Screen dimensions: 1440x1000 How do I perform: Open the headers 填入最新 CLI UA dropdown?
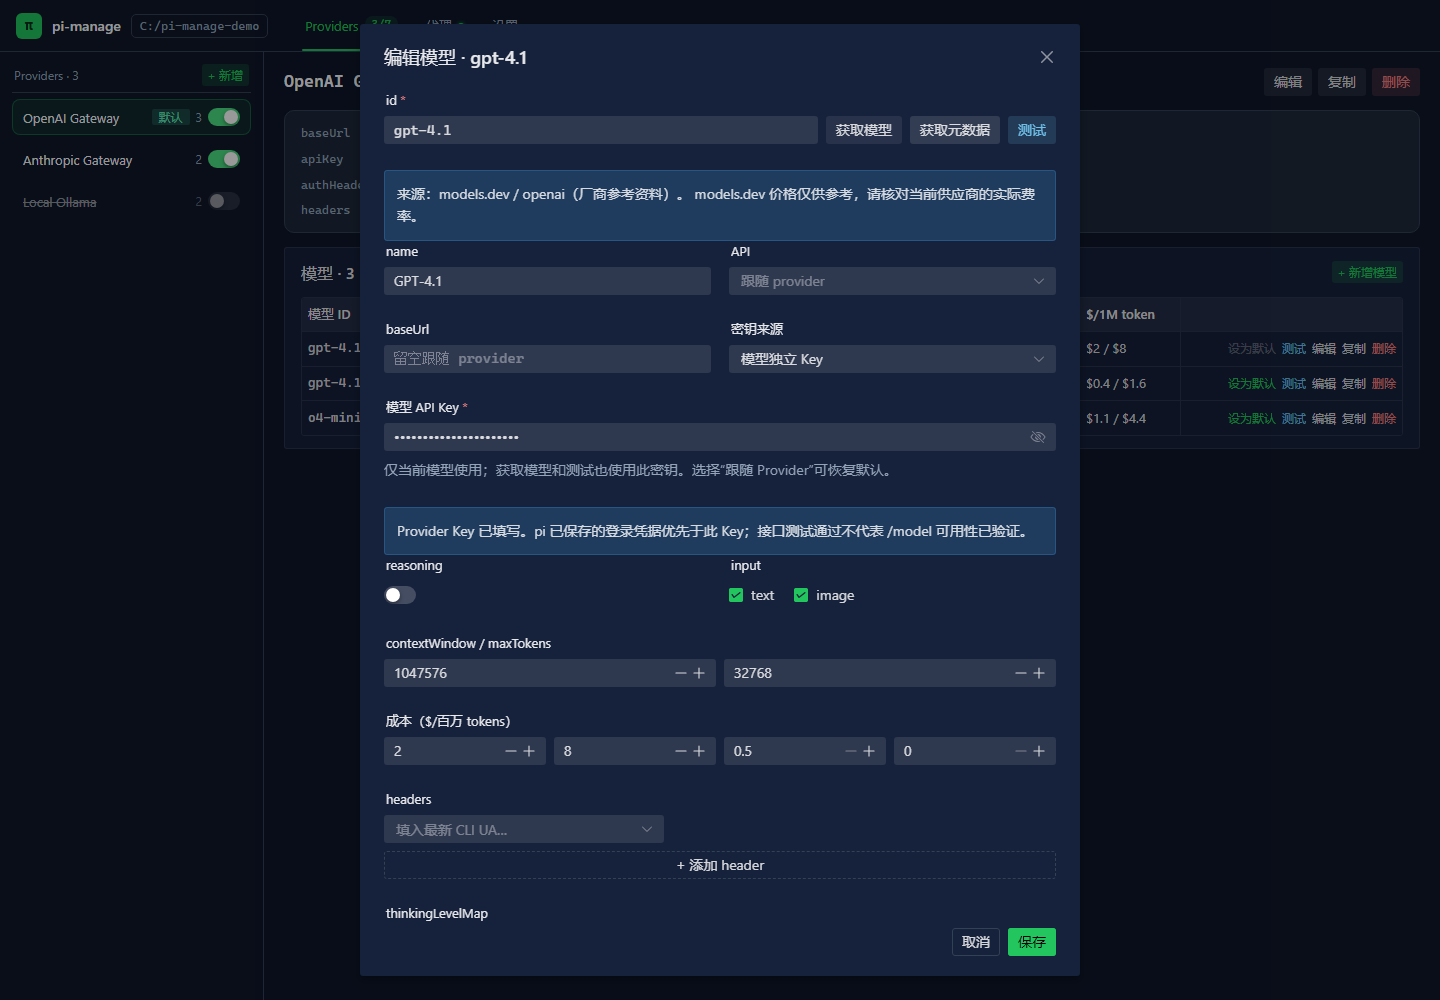pos(524,829)
